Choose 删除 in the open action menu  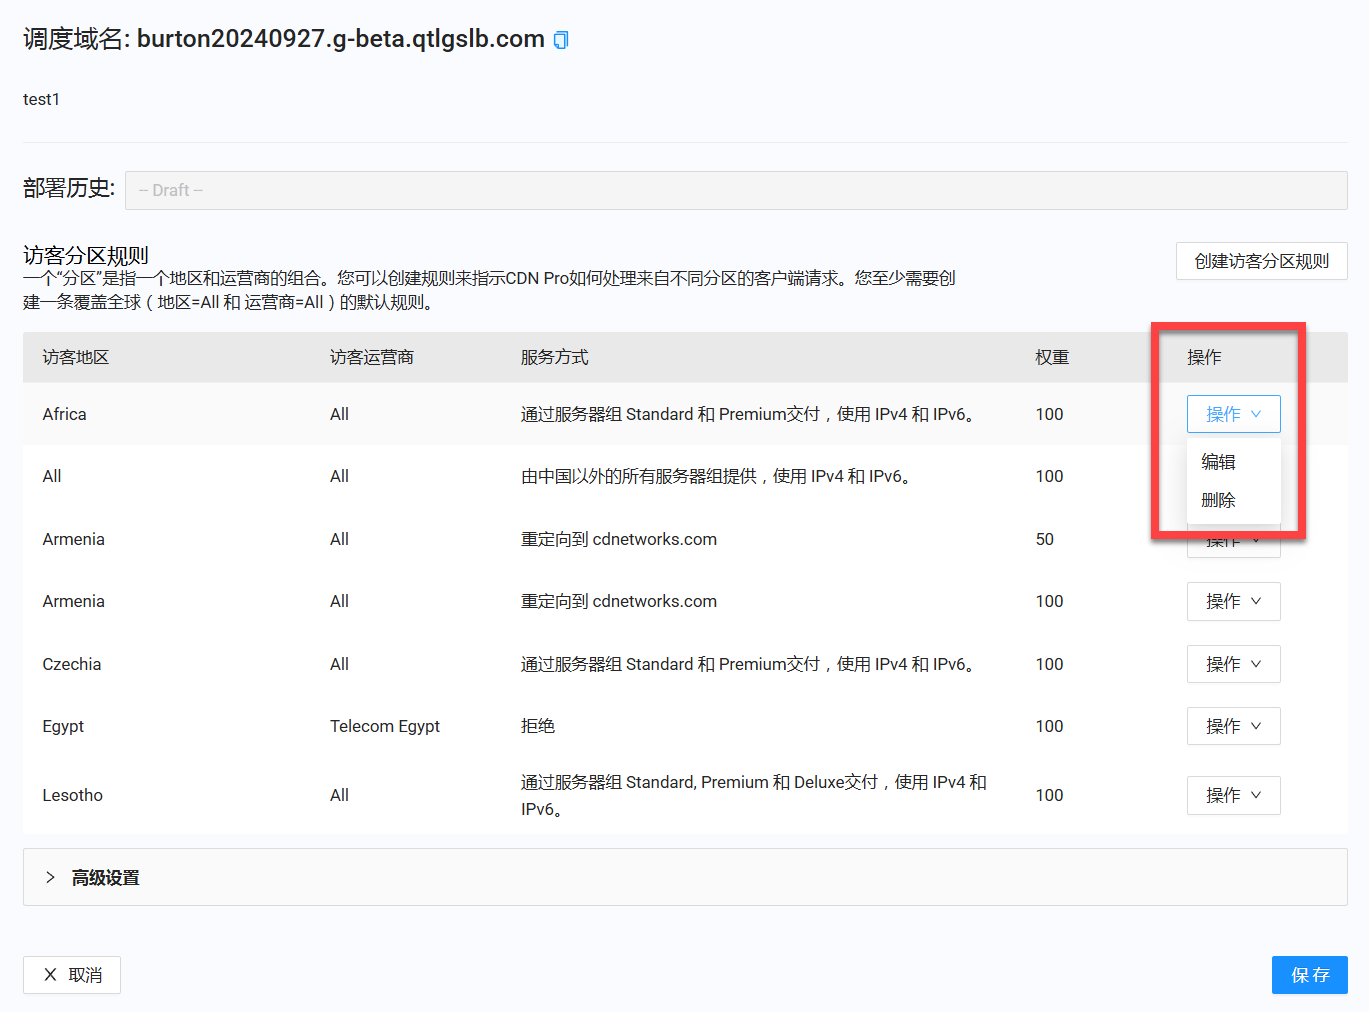point(1218,500)
